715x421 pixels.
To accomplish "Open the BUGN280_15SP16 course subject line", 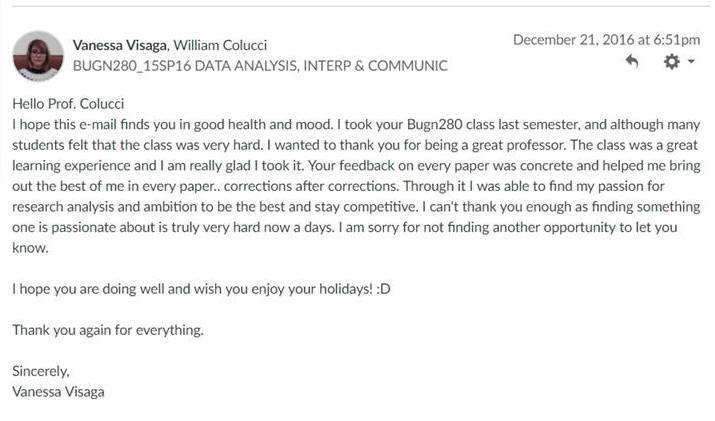I will [x=260, y=66].
